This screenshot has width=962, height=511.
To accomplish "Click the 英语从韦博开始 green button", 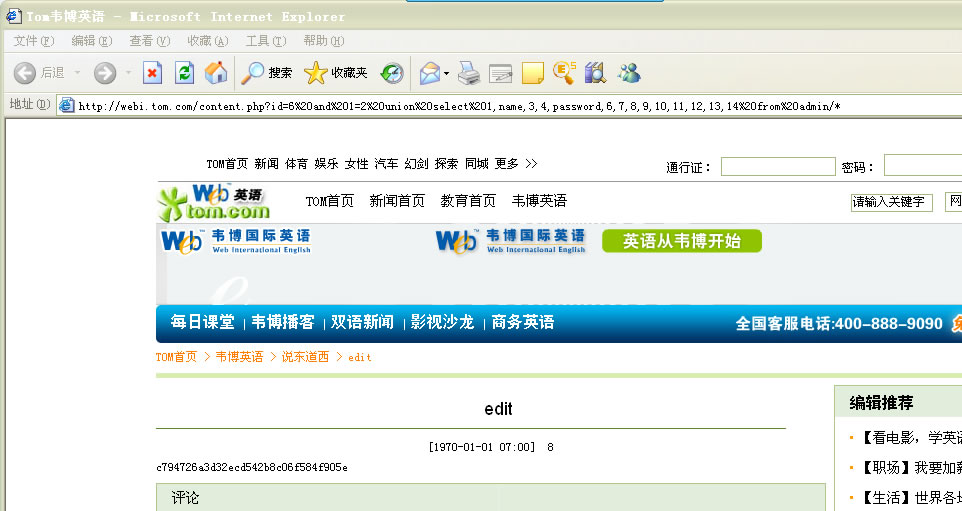I will click(x=682, y=241).
